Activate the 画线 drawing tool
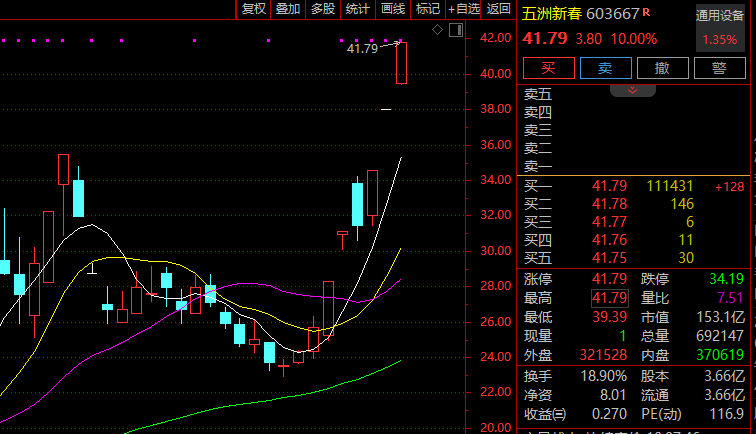 tap(392, 9)
